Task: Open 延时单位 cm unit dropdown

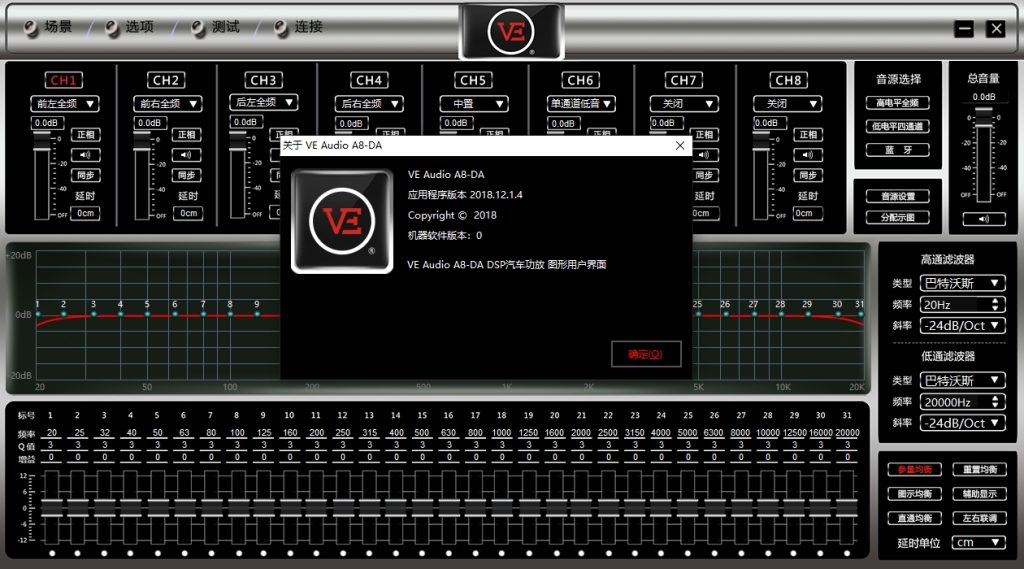Action: (x=978, y=542)
